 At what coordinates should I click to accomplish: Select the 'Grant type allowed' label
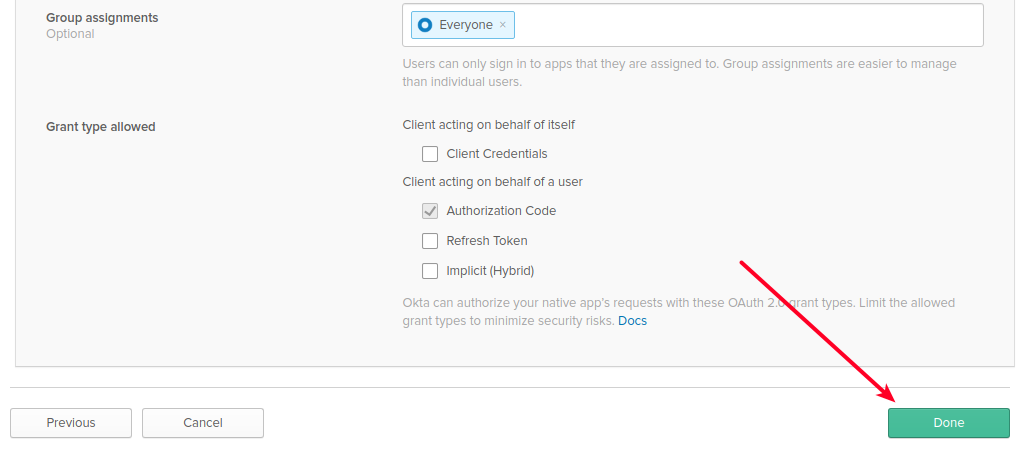click(x=100, y=126)
